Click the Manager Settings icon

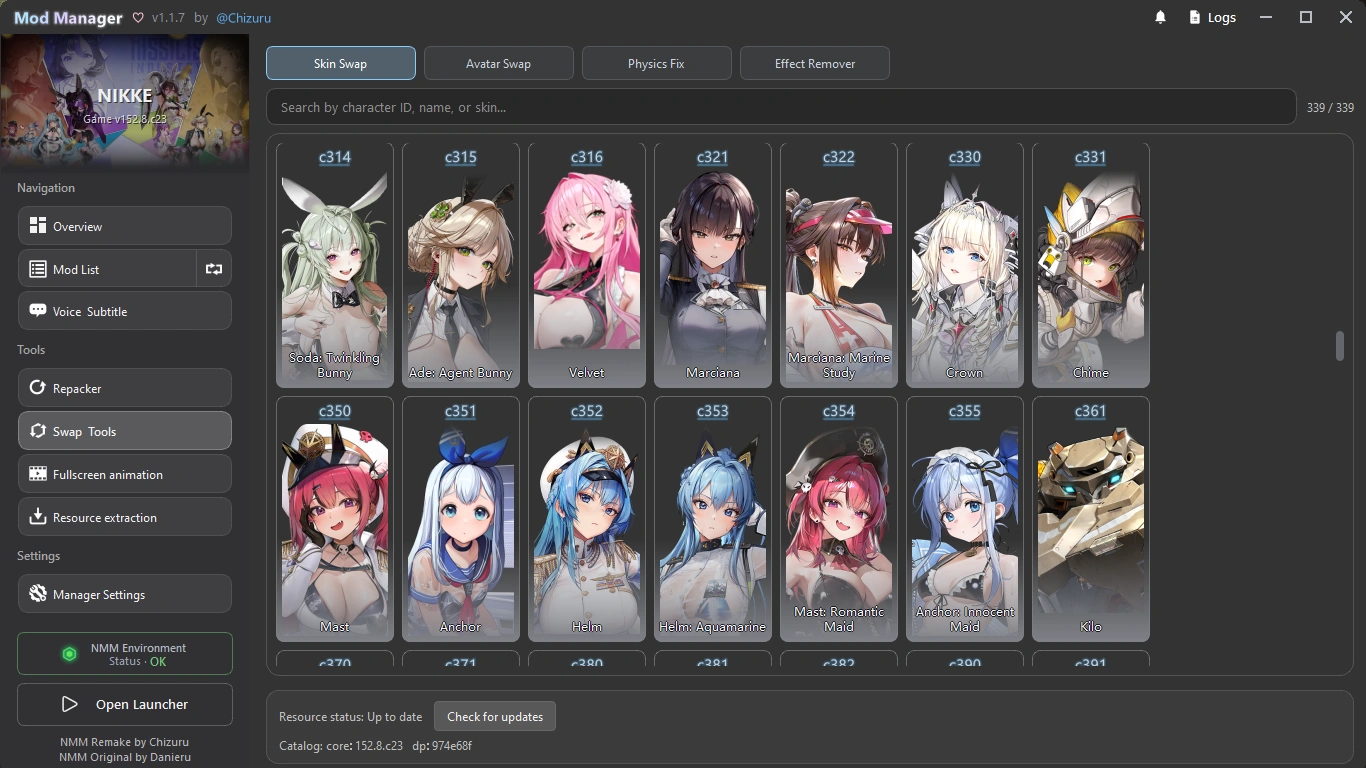coord(38,594)
